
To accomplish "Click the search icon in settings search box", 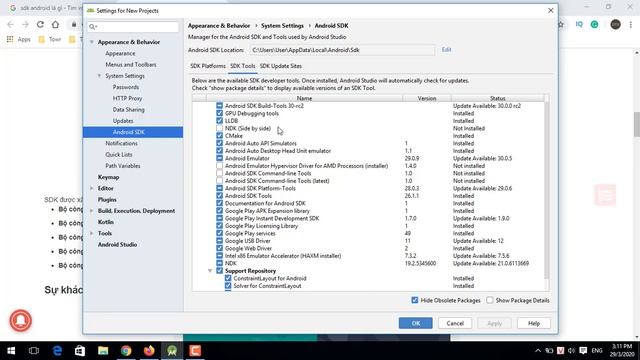I will click(x=93, y=27).
